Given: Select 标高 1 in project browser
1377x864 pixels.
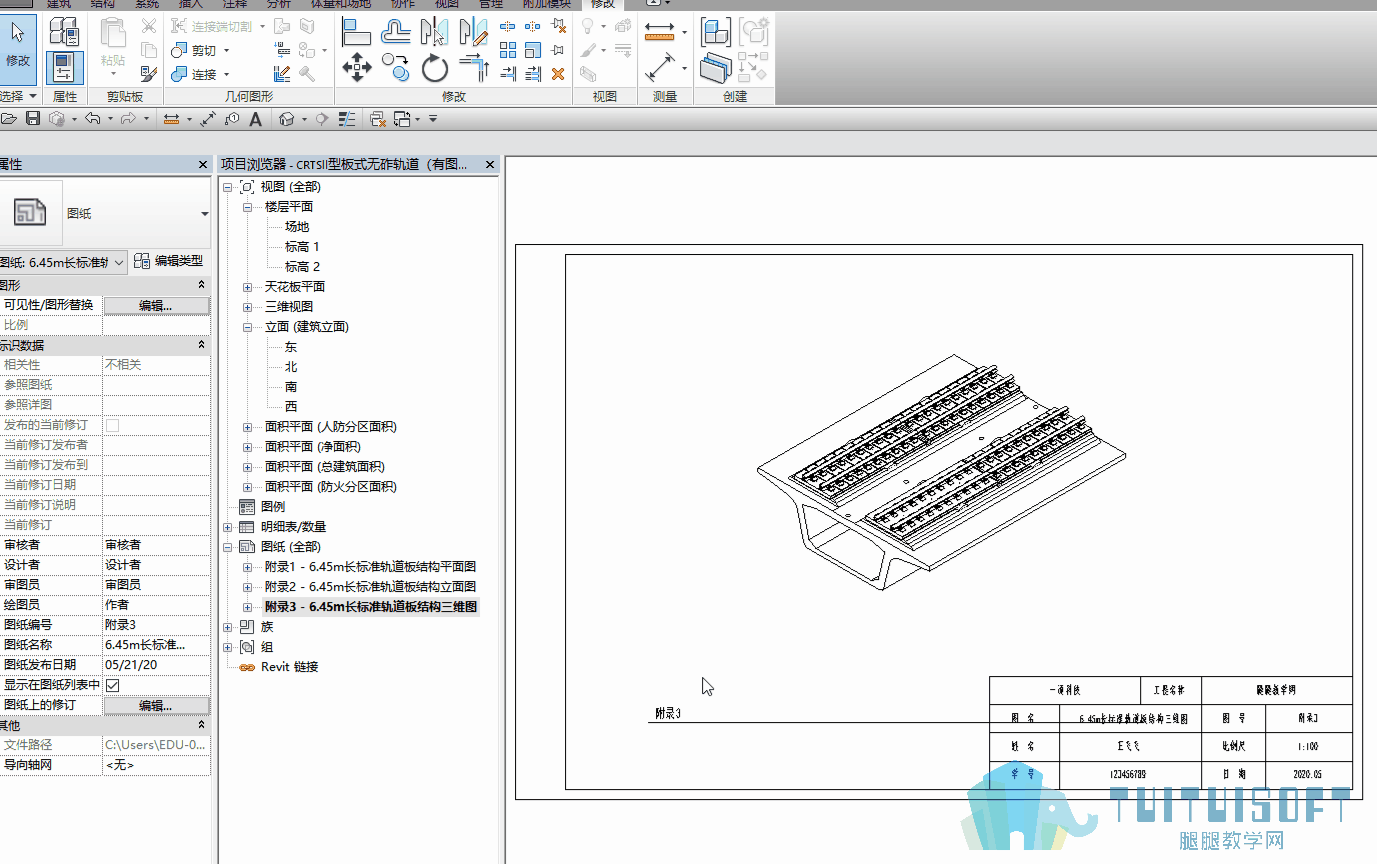Looking at the screenshot, I should [x=302, y=247].
